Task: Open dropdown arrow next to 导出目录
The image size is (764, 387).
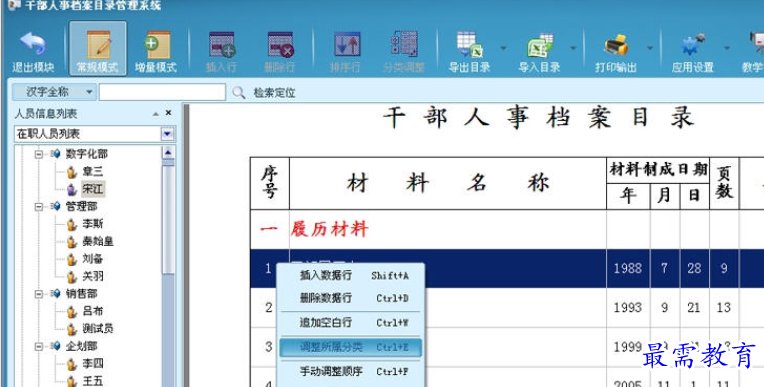Action: click(503, 48)
